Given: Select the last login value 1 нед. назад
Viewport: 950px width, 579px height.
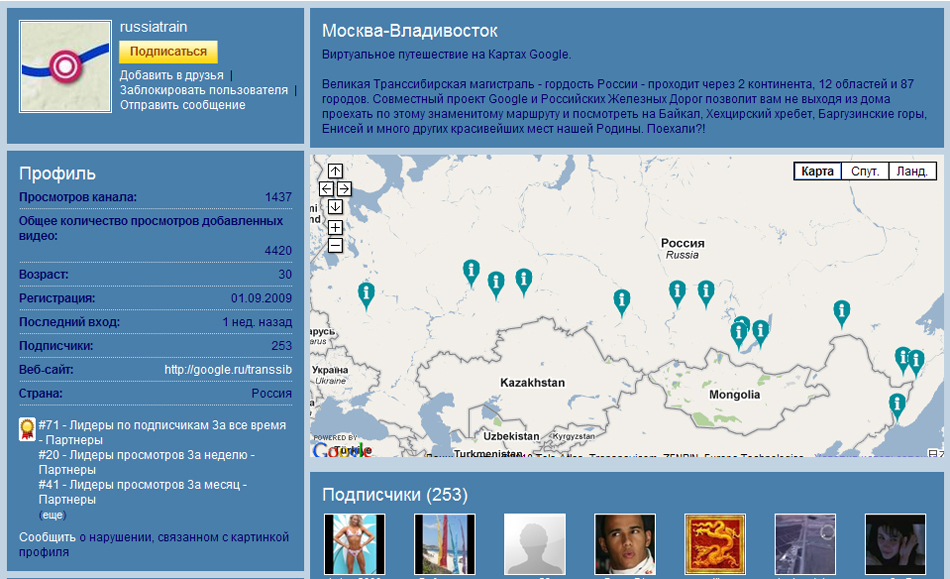Looking at the screenshot, I should click(257, 322).
